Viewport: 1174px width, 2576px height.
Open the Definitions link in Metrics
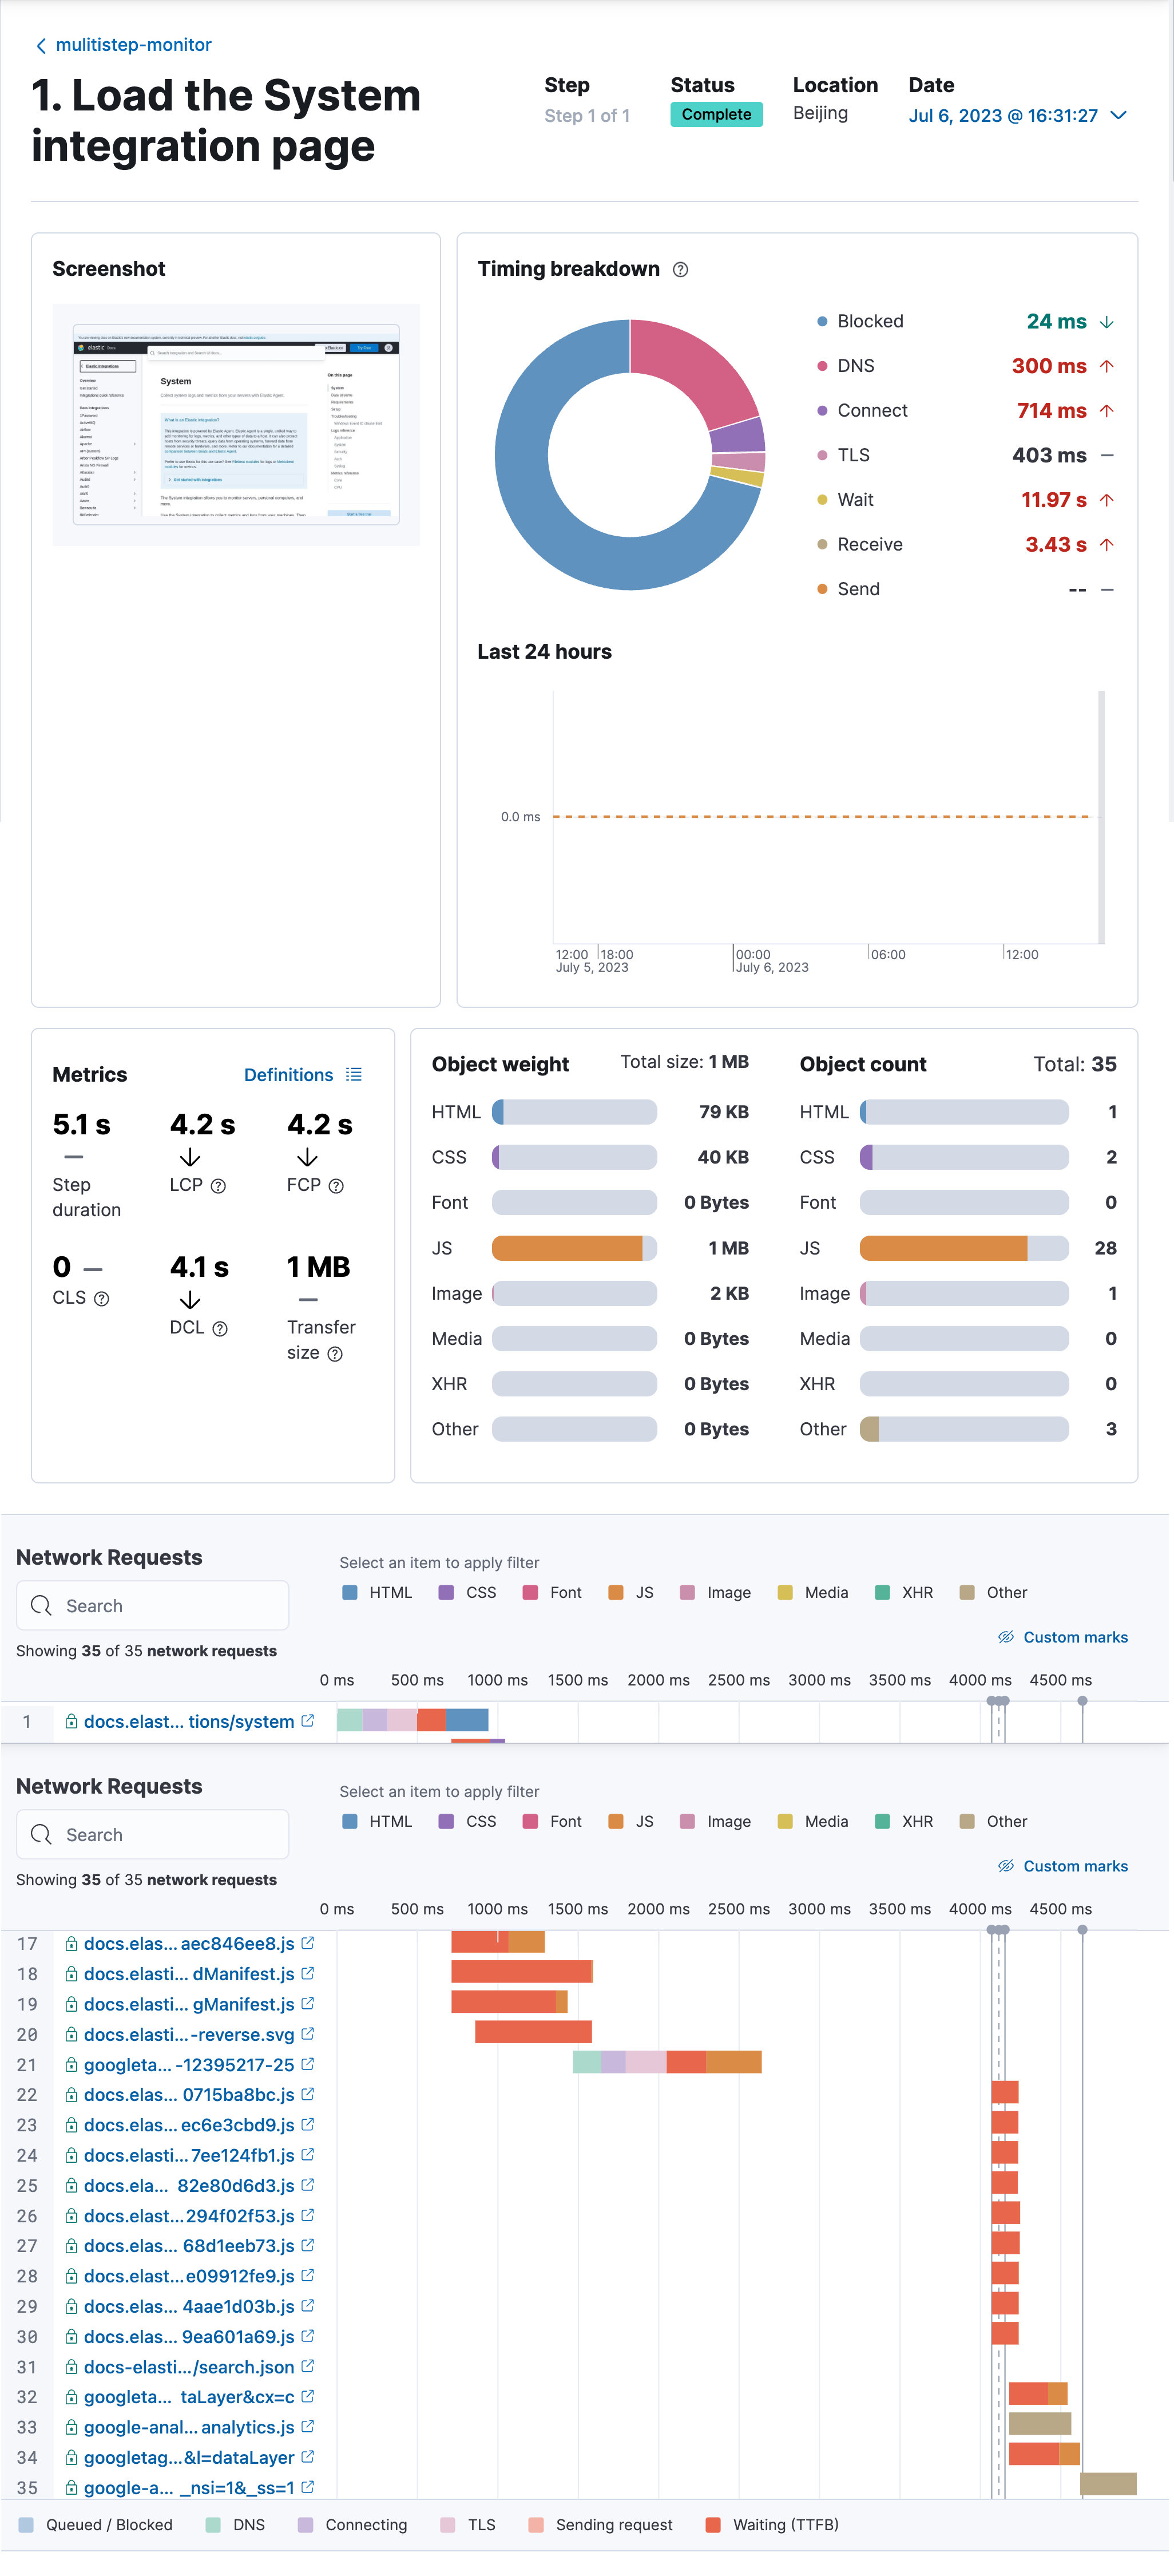[x=288, y=1074]
